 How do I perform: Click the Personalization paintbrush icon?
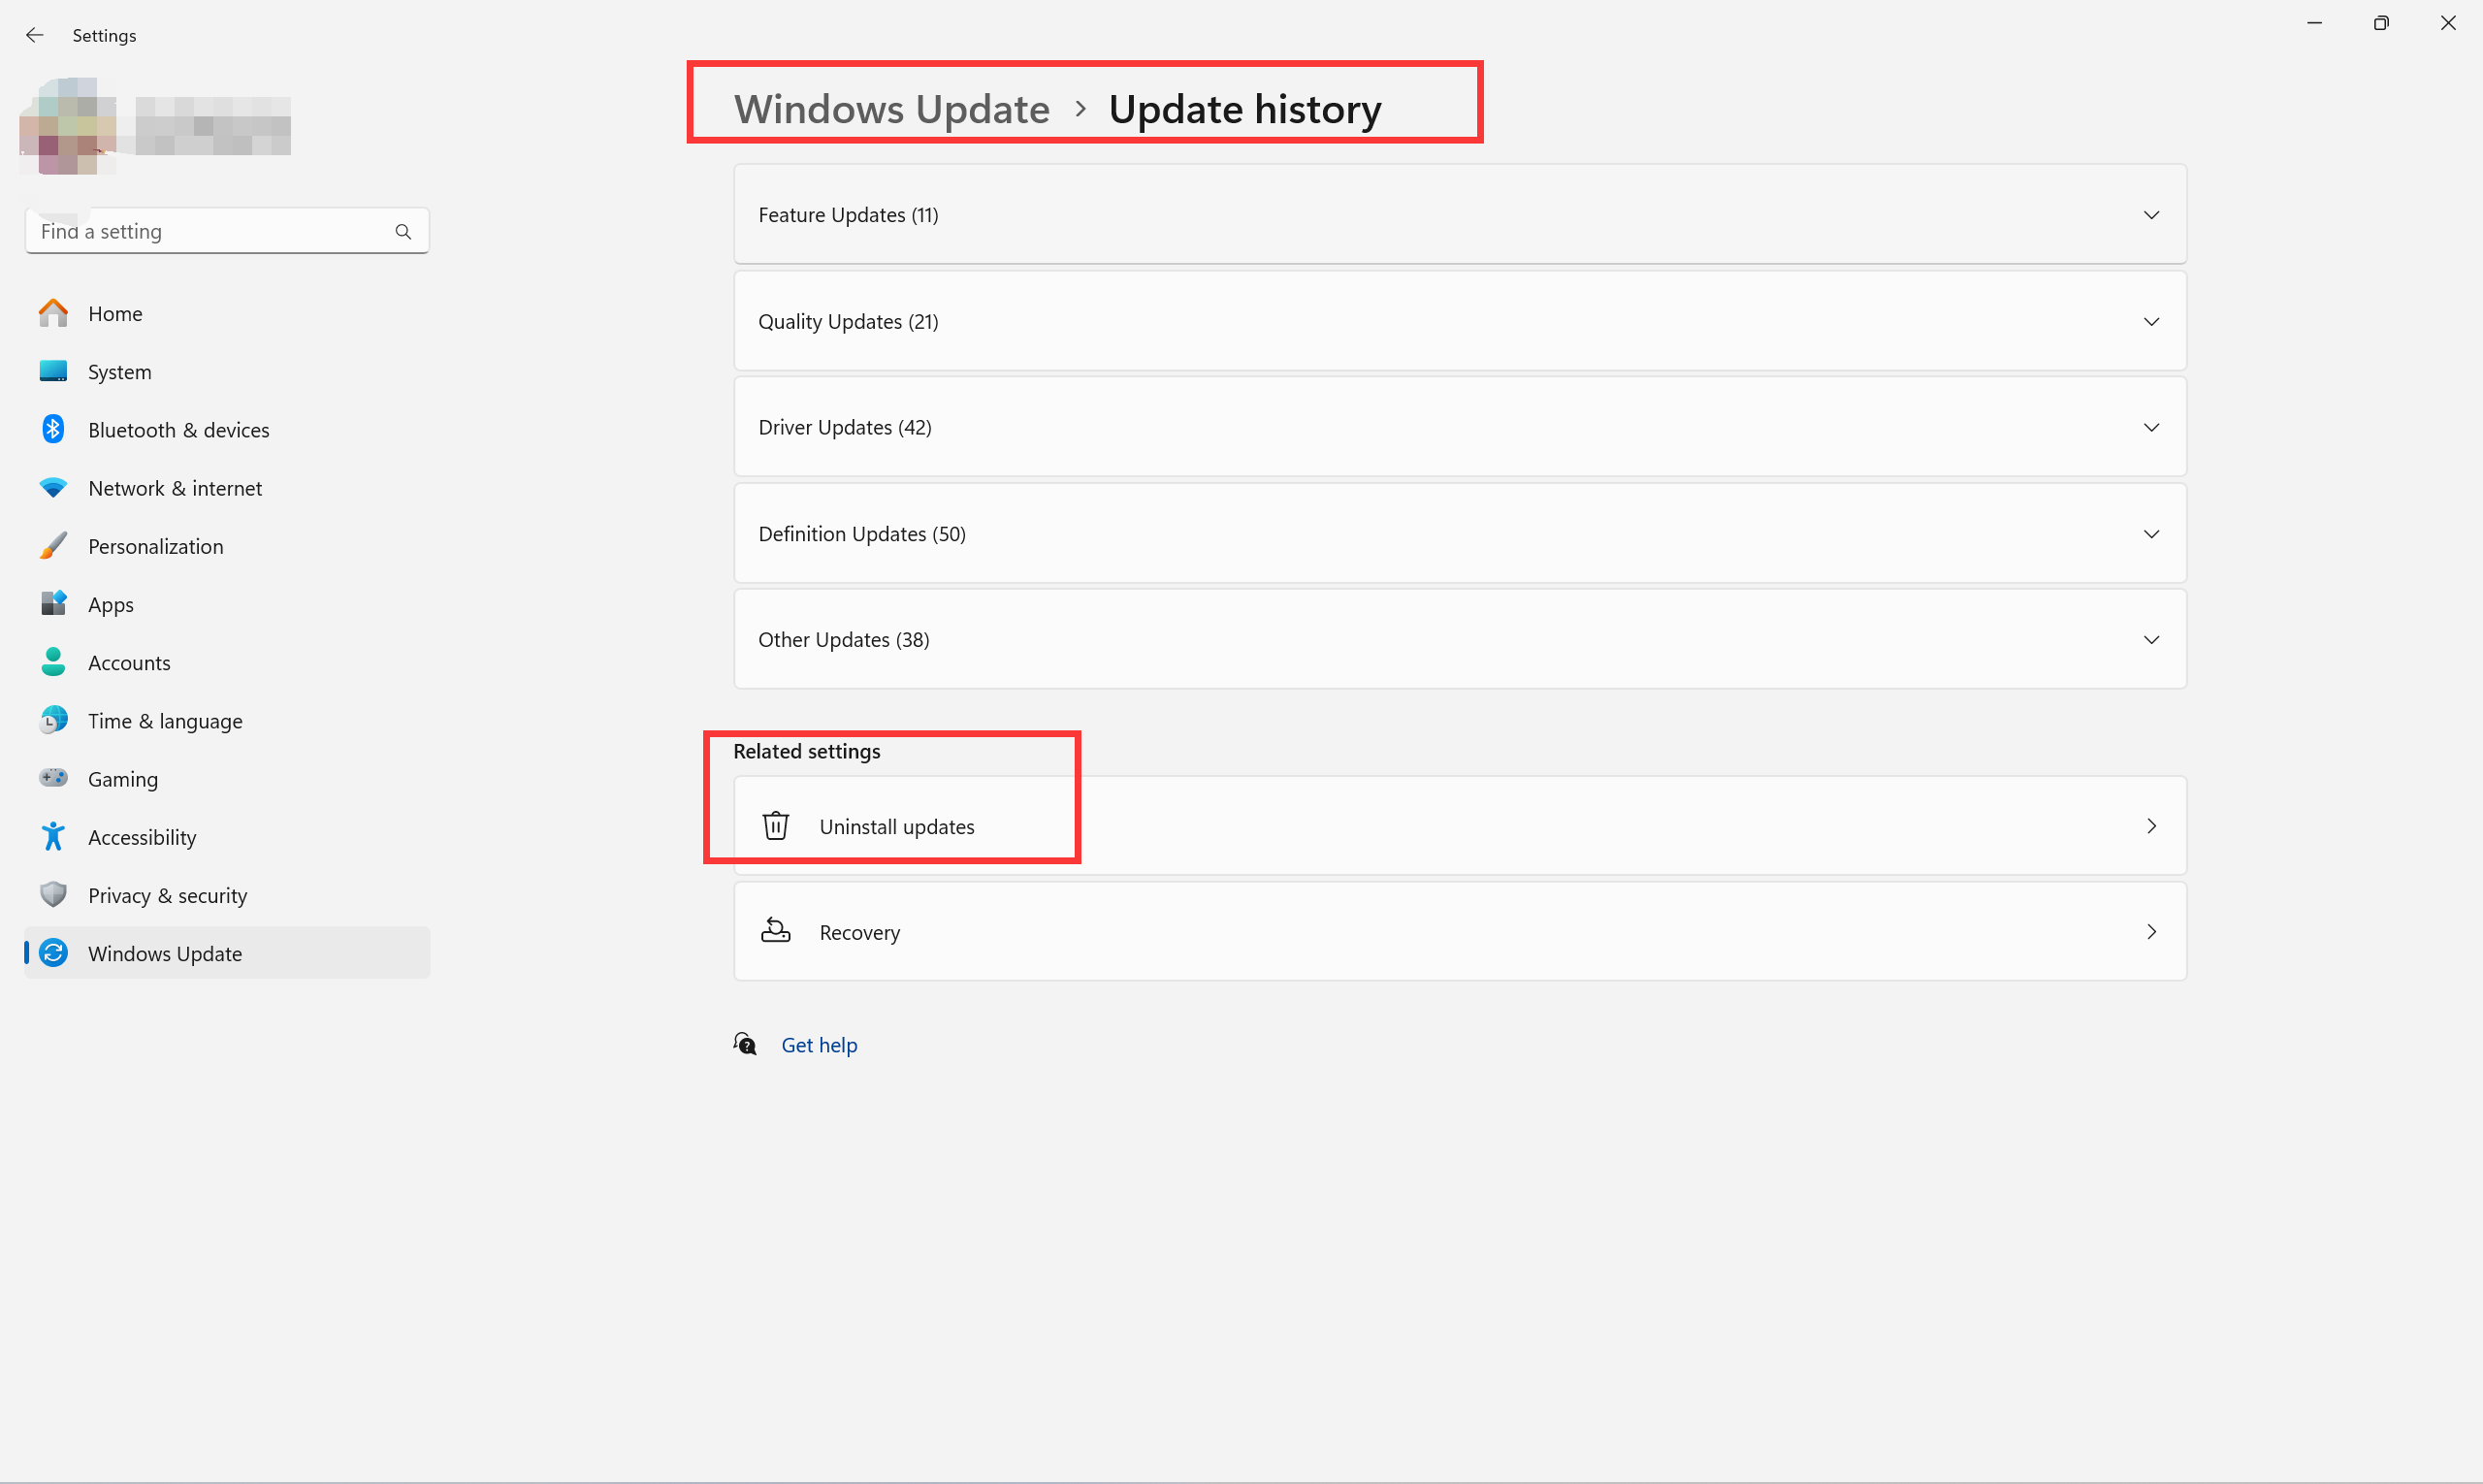(x=53, y=546)
